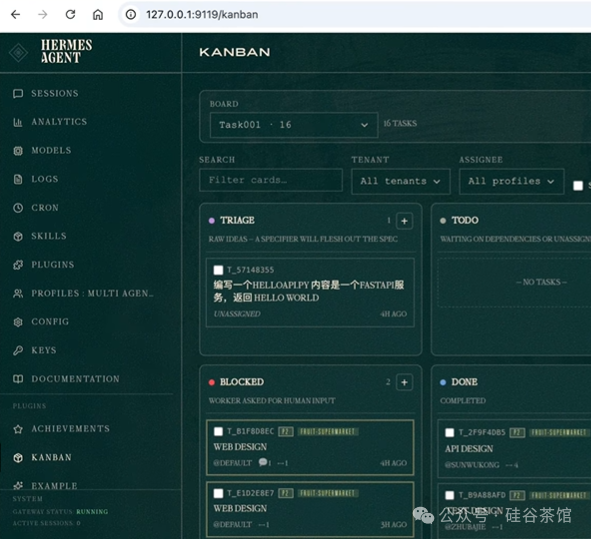Click the Cron clock icon

(x=18, y=208)
